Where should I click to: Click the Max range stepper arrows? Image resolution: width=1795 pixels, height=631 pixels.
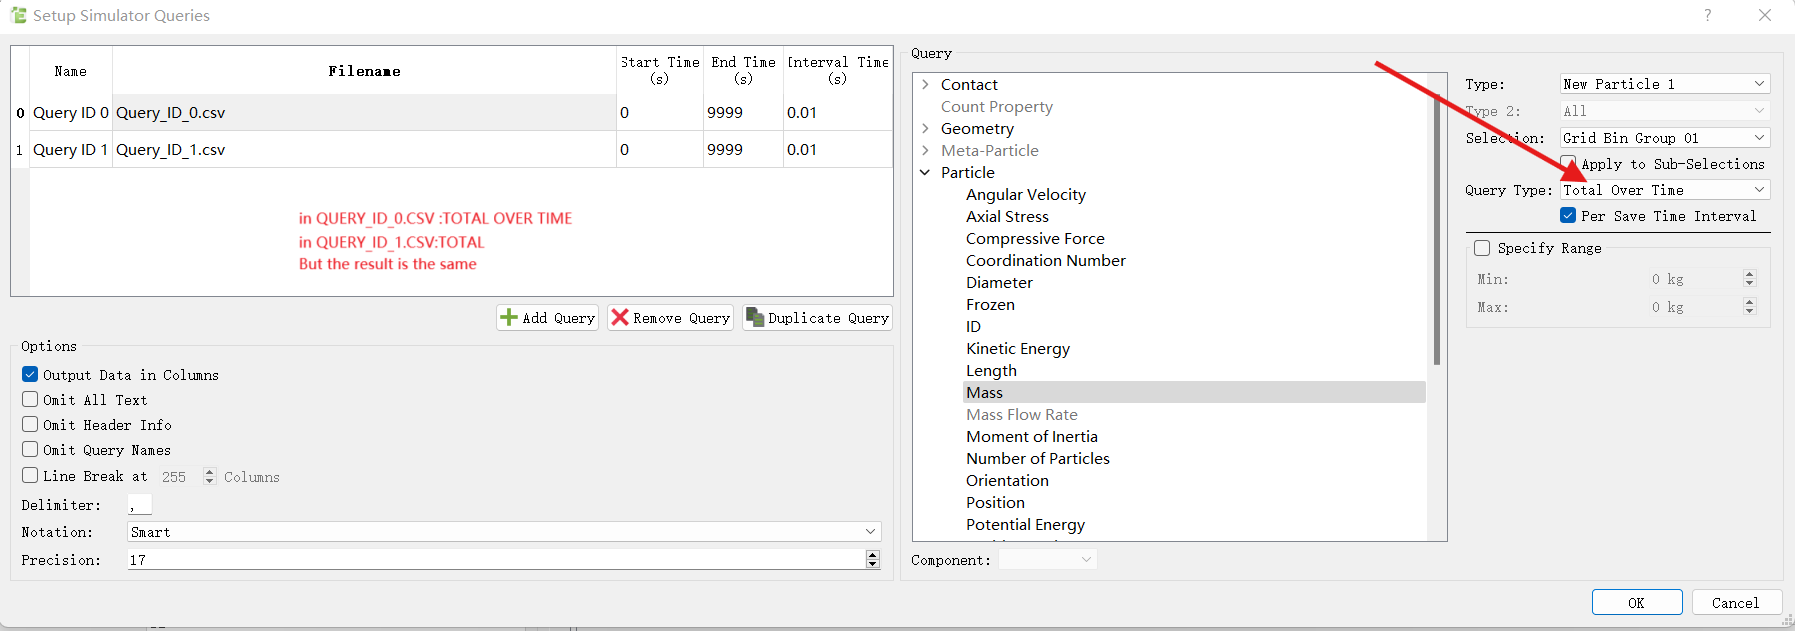tap(1749, 307)
